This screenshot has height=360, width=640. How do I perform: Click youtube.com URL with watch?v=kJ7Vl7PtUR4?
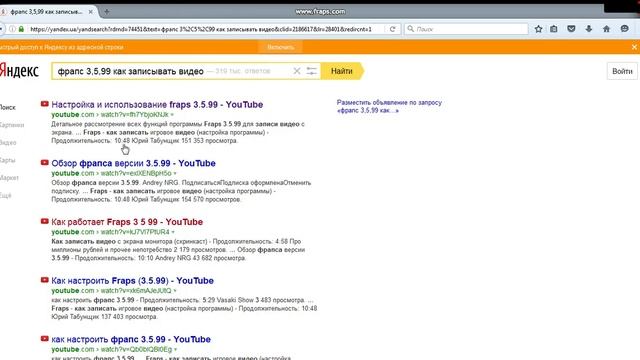110,232
